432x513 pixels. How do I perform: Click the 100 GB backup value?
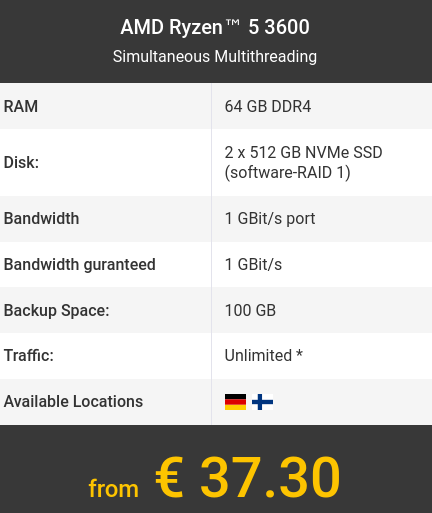250,310
